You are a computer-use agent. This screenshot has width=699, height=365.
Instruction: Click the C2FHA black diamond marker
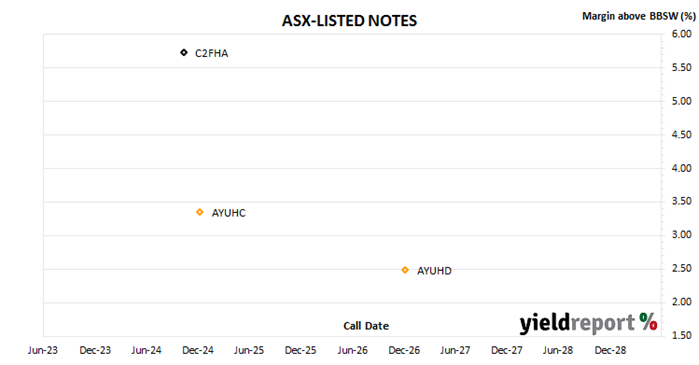coord(184,53)
